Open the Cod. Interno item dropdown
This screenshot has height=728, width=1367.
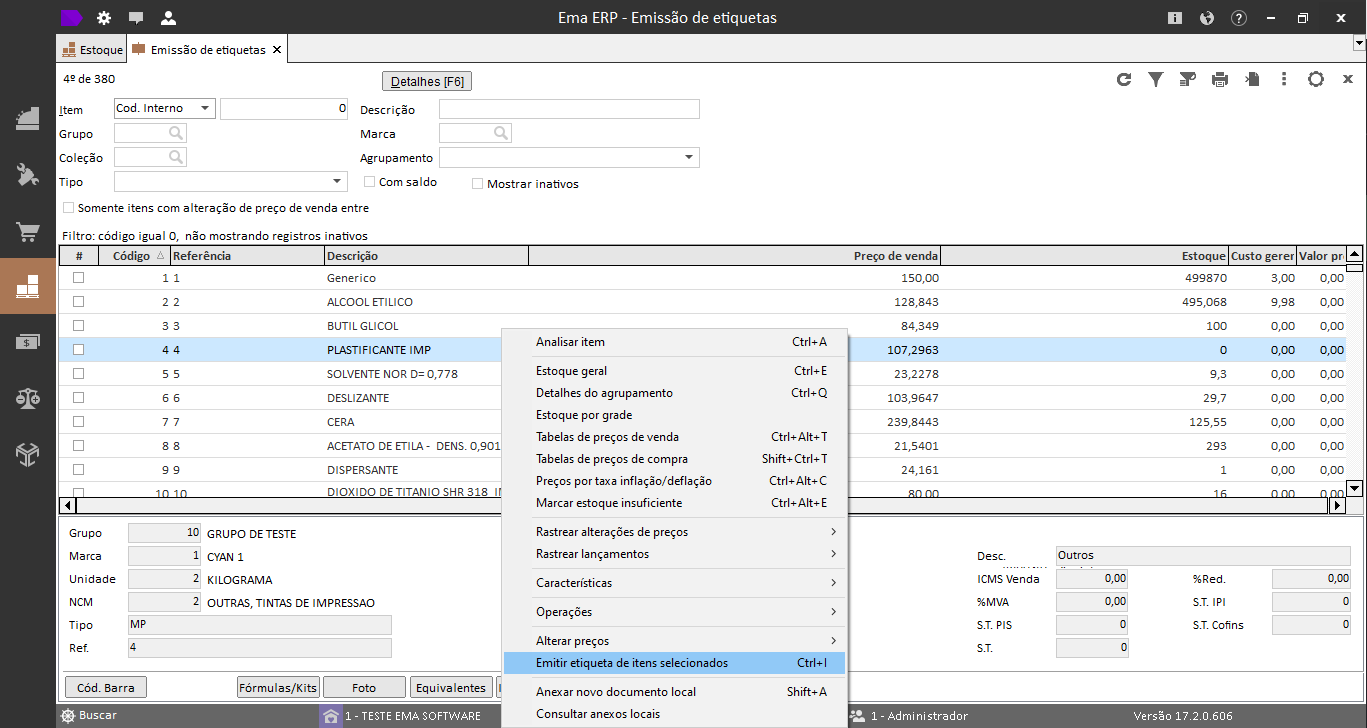[205, 108]
